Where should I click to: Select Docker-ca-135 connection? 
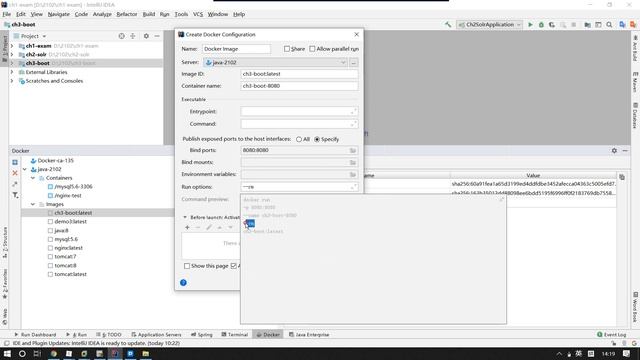pos(56,160)
